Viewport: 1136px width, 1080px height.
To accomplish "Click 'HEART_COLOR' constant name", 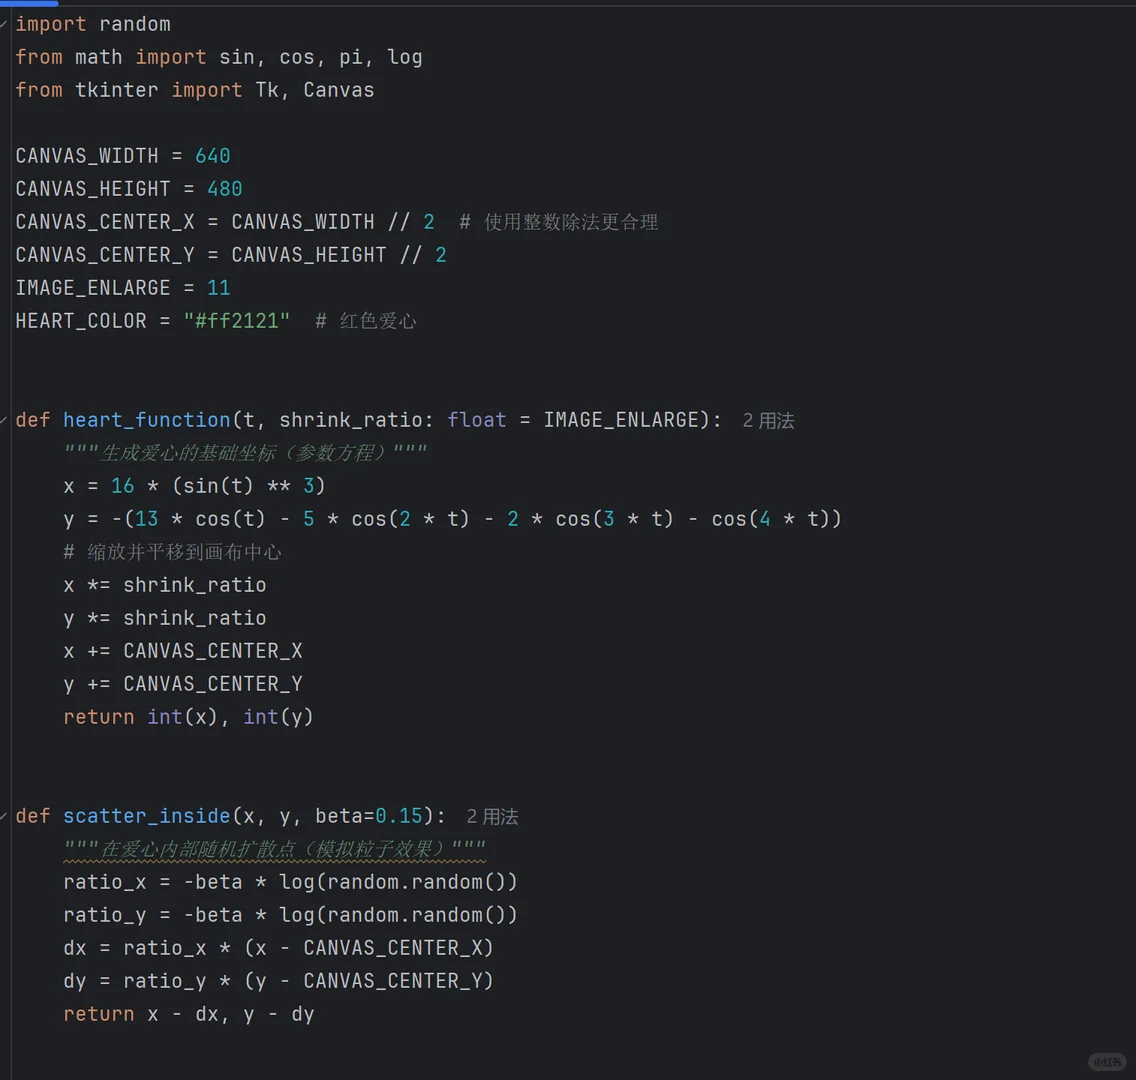I will [81, 321].
